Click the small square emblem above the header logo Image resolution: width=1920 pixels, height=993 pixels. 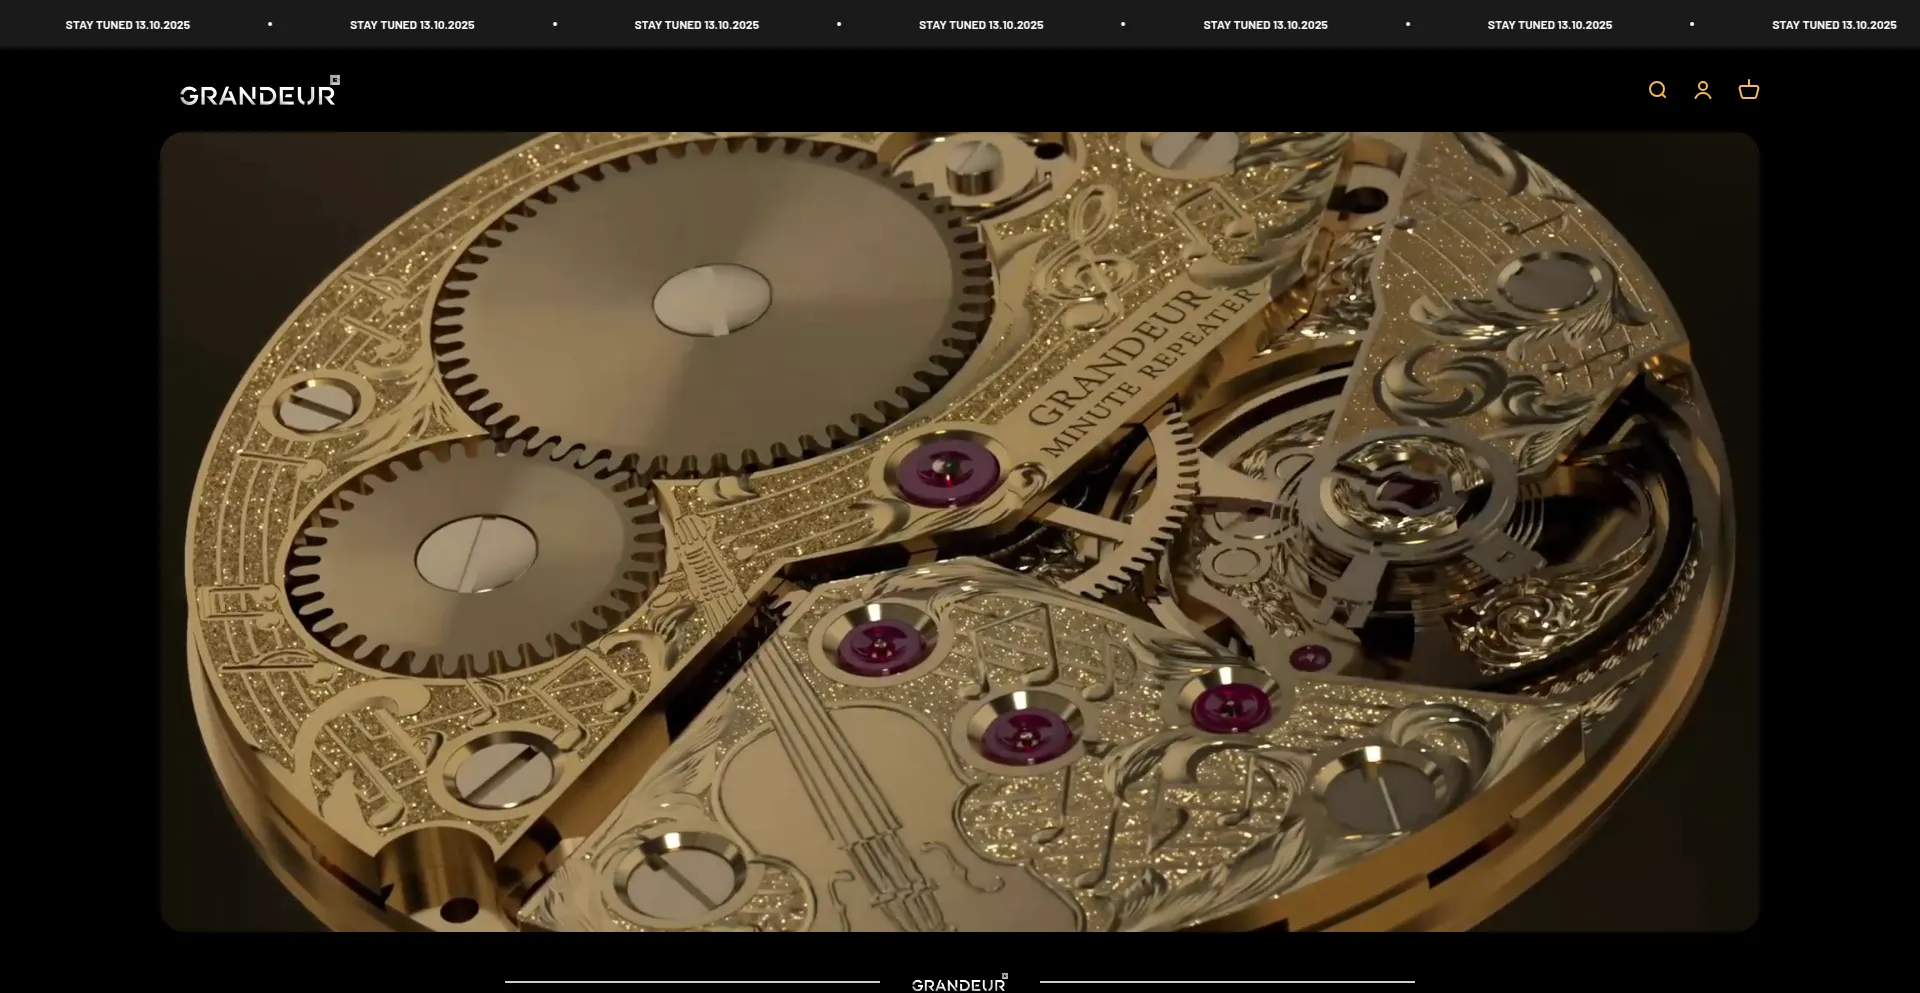(335, 80)
